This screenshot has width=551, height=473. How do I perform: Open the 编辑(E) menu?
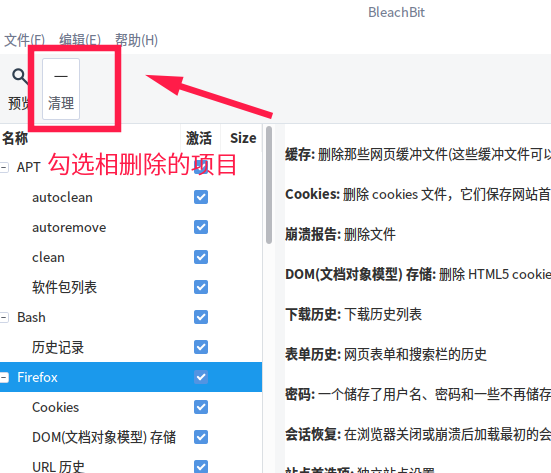click(80, 40)
